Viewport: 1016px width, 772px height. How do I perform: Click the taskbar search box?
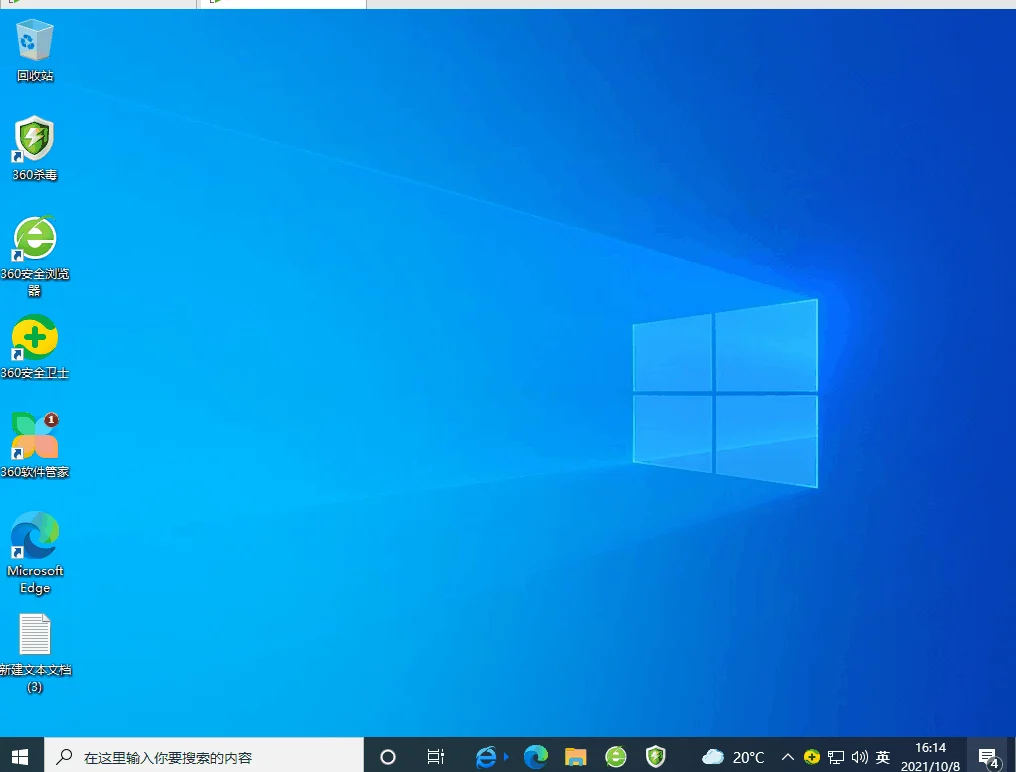coord(204,756)
